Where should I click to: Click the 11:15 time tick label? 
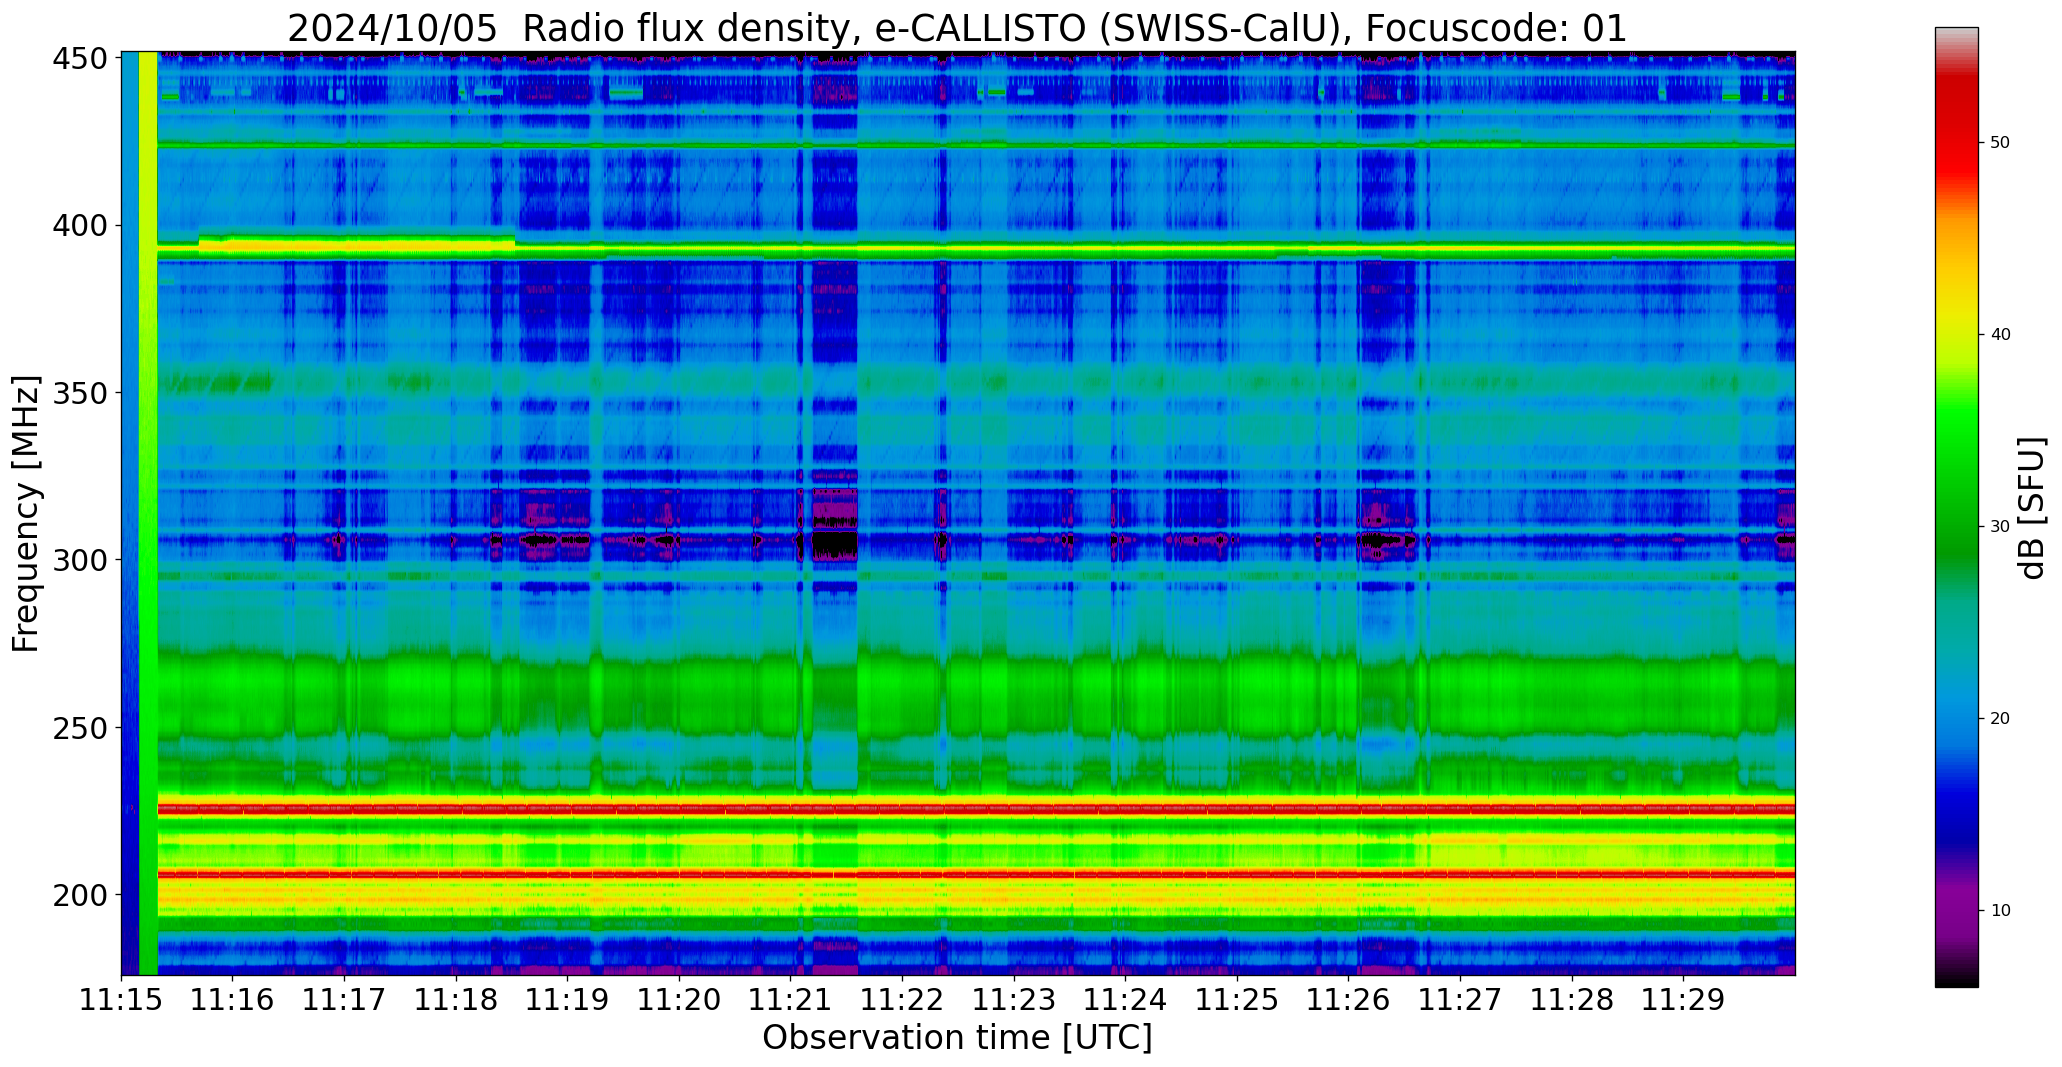122,999
